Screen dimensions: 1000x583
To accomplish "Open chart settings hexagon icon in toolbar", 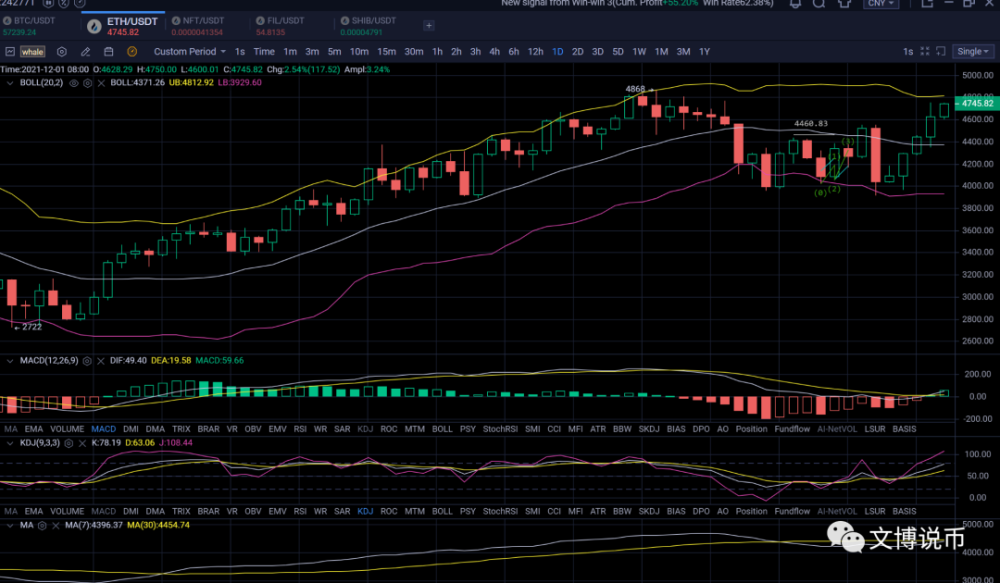I will (x=62, y=52).
